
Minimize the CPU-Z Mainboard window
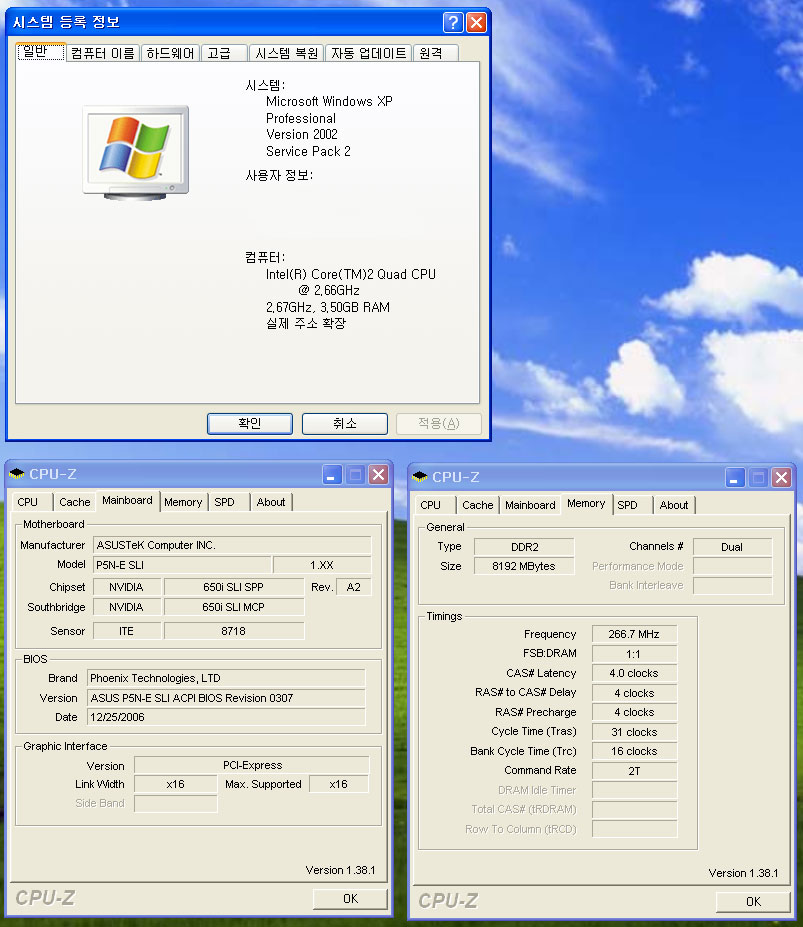click(x=332, y=474)
